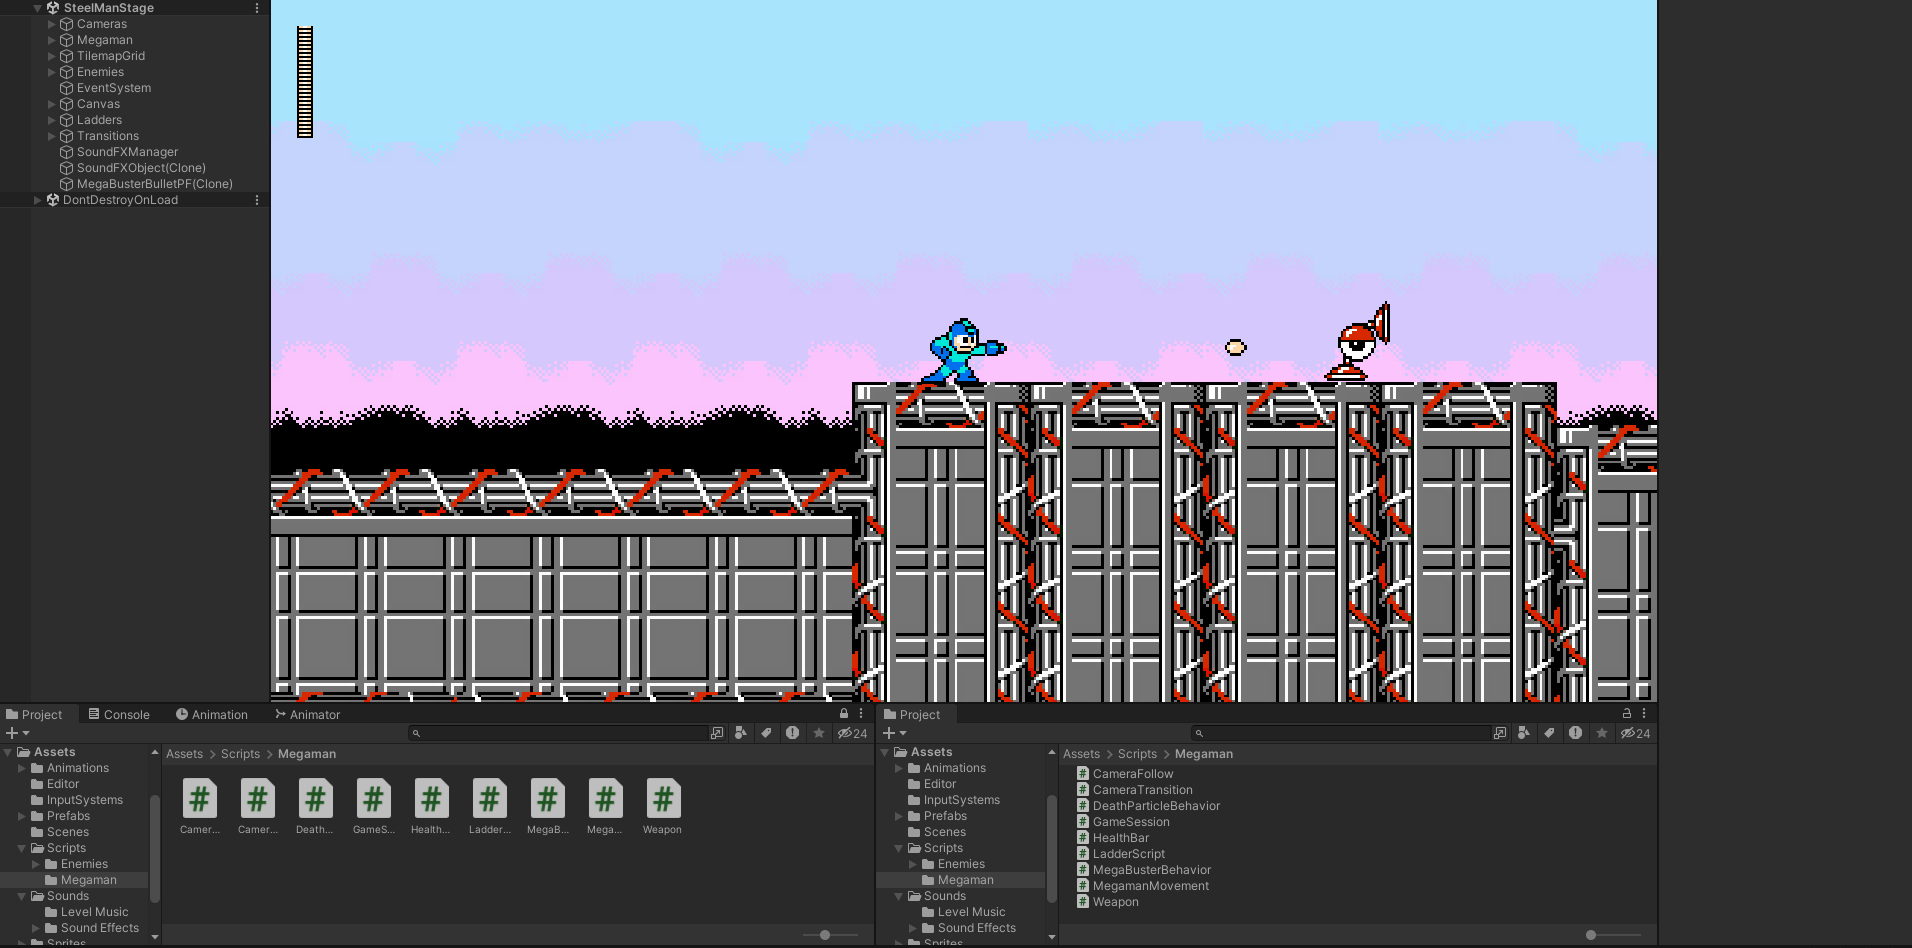The width and height of the screenshot is (1912, 948).
Task: Unlock the left Project panel lock
Action: (845, 713)
